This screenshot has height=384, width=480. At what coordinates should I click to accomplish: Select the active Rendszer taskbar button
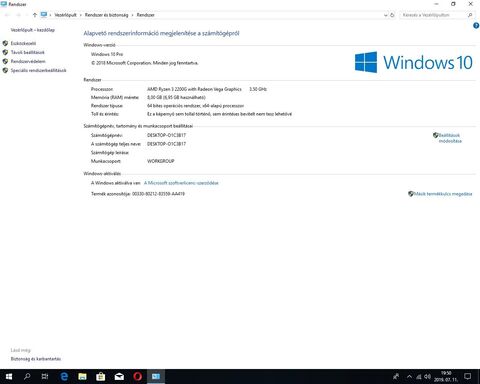(x=156, y=377)
